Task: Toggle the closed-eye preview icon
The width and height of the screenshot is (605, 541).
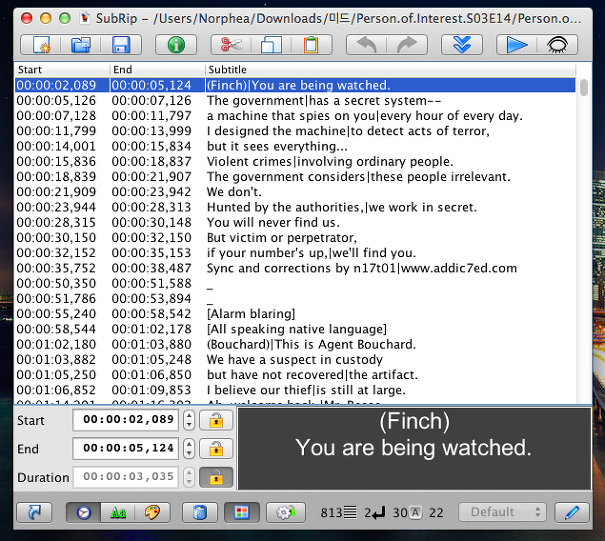Action: pos(557,44)
